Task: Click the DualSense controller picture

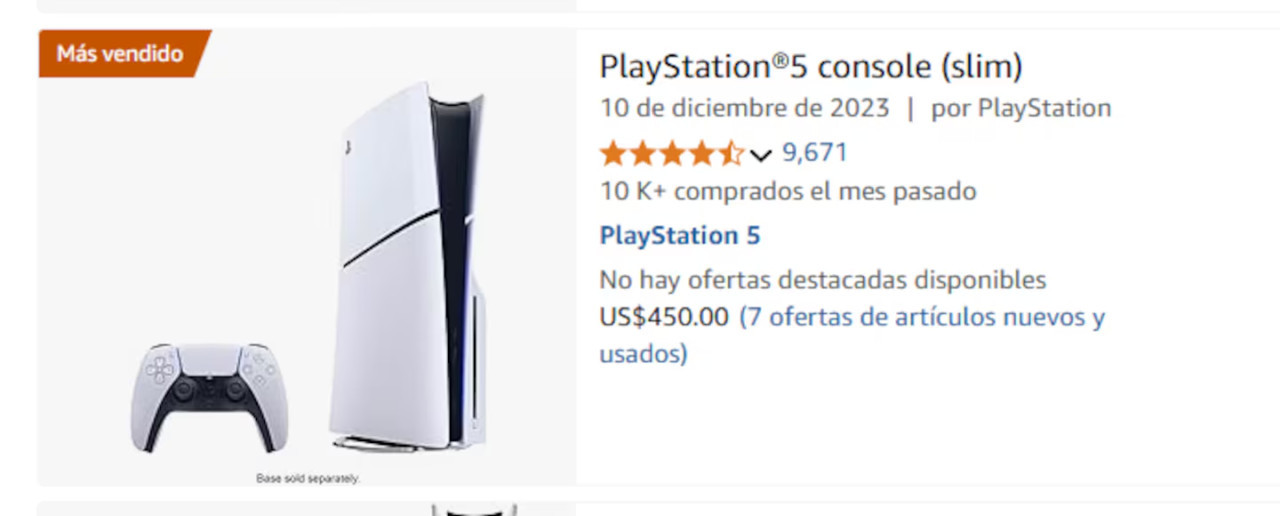Action: tap(204, 395)
